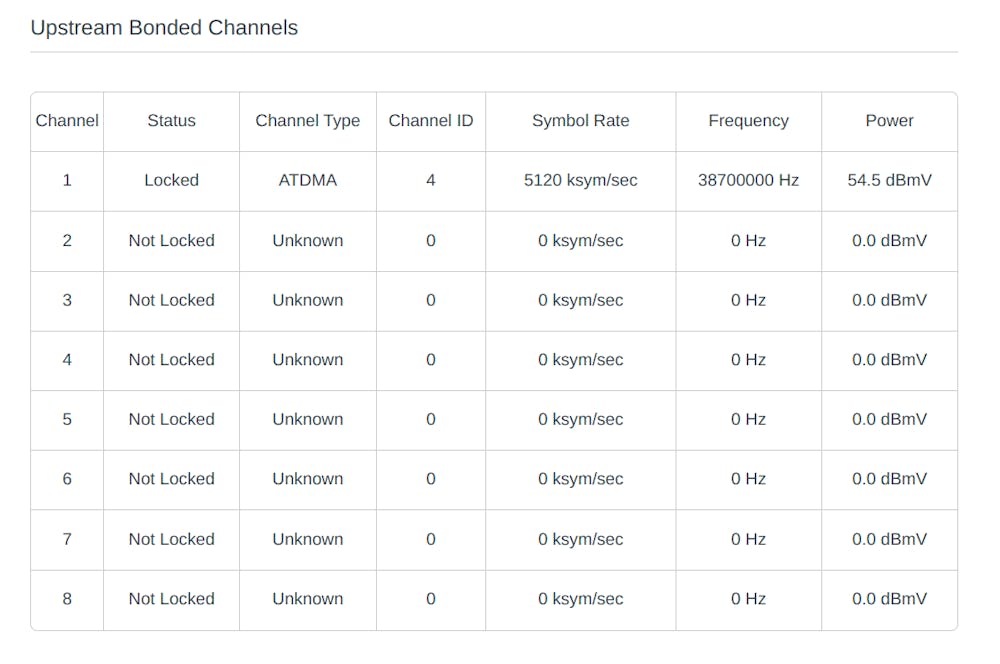Select the 38700000 Hz frequency cell
This screenshot has height=664, width=1000.
[x=748, y=181]
